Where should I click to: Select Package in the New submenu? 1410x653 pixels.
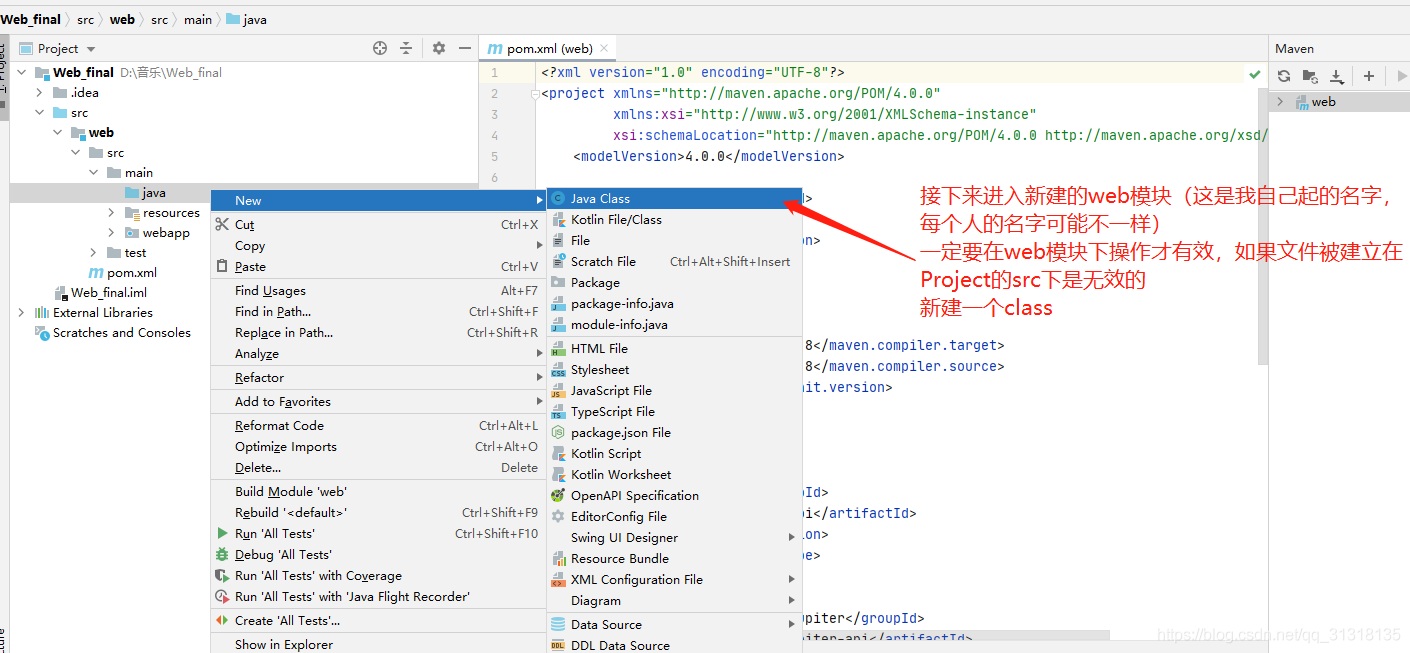coord(595,282)
